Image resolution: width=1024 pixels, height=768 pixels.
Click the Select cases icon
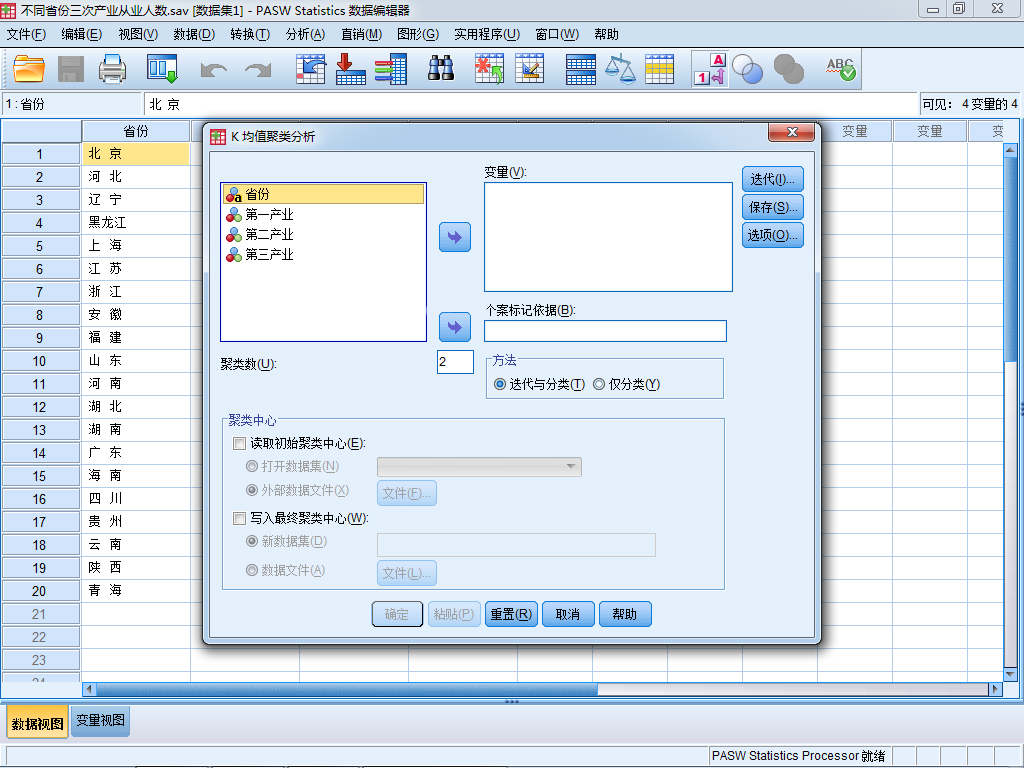click(660, 69)
